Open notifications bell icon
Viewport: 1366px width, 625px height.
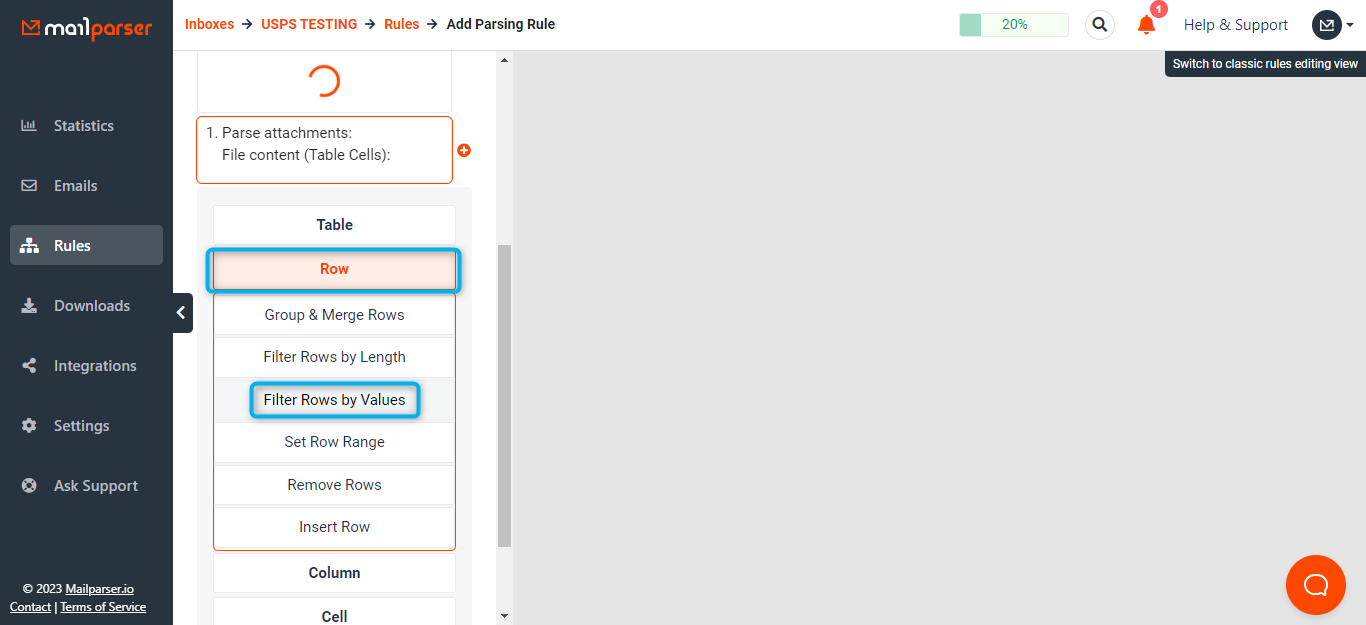(x=1147, y=25)
